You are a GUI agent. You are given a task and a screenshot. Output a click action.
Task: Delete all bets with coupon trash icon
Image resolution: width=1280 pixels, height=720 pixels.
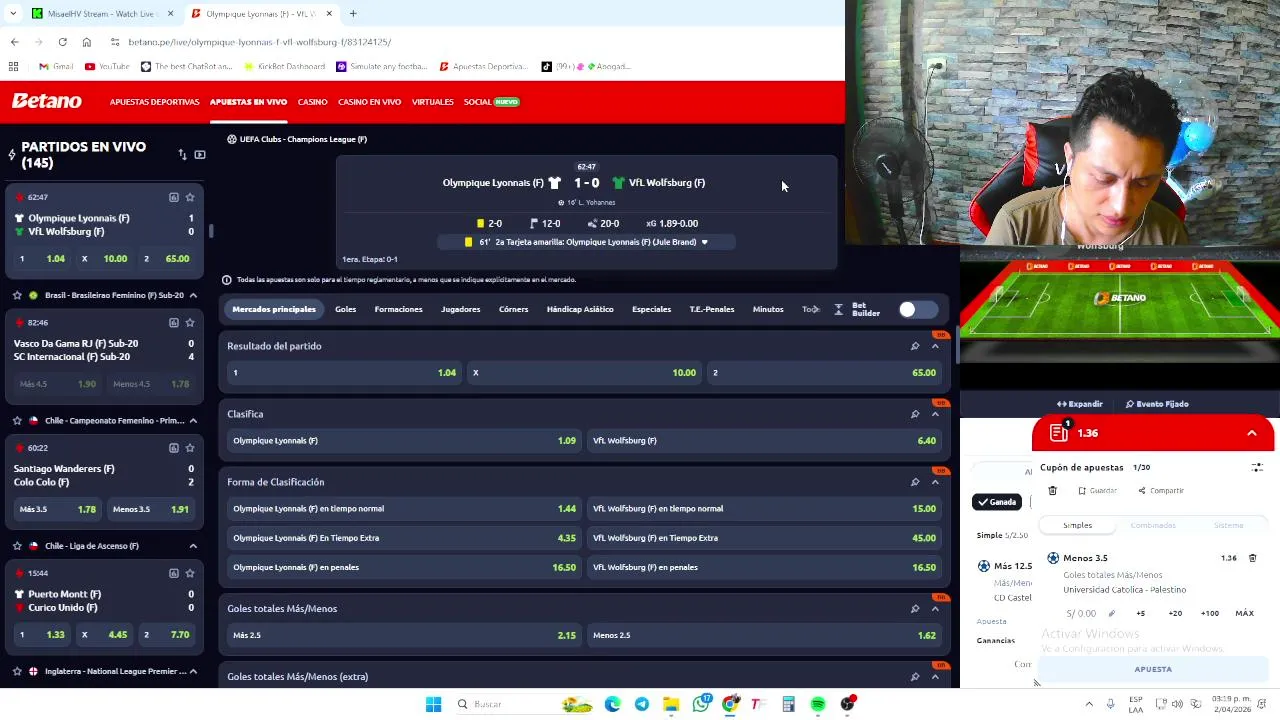coord(1052,491)
